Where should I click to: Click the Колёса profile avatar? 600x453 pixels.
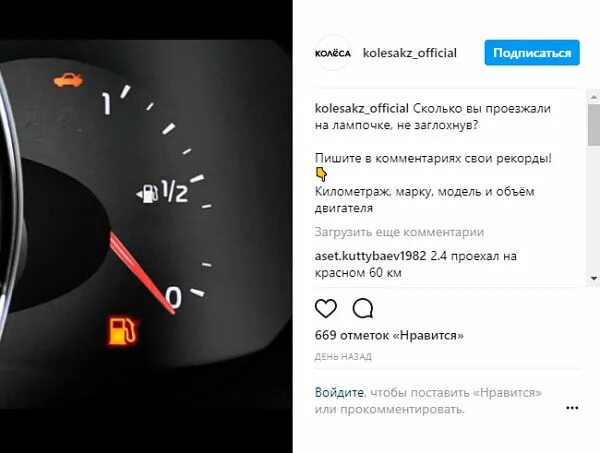[x=333, y=53]
